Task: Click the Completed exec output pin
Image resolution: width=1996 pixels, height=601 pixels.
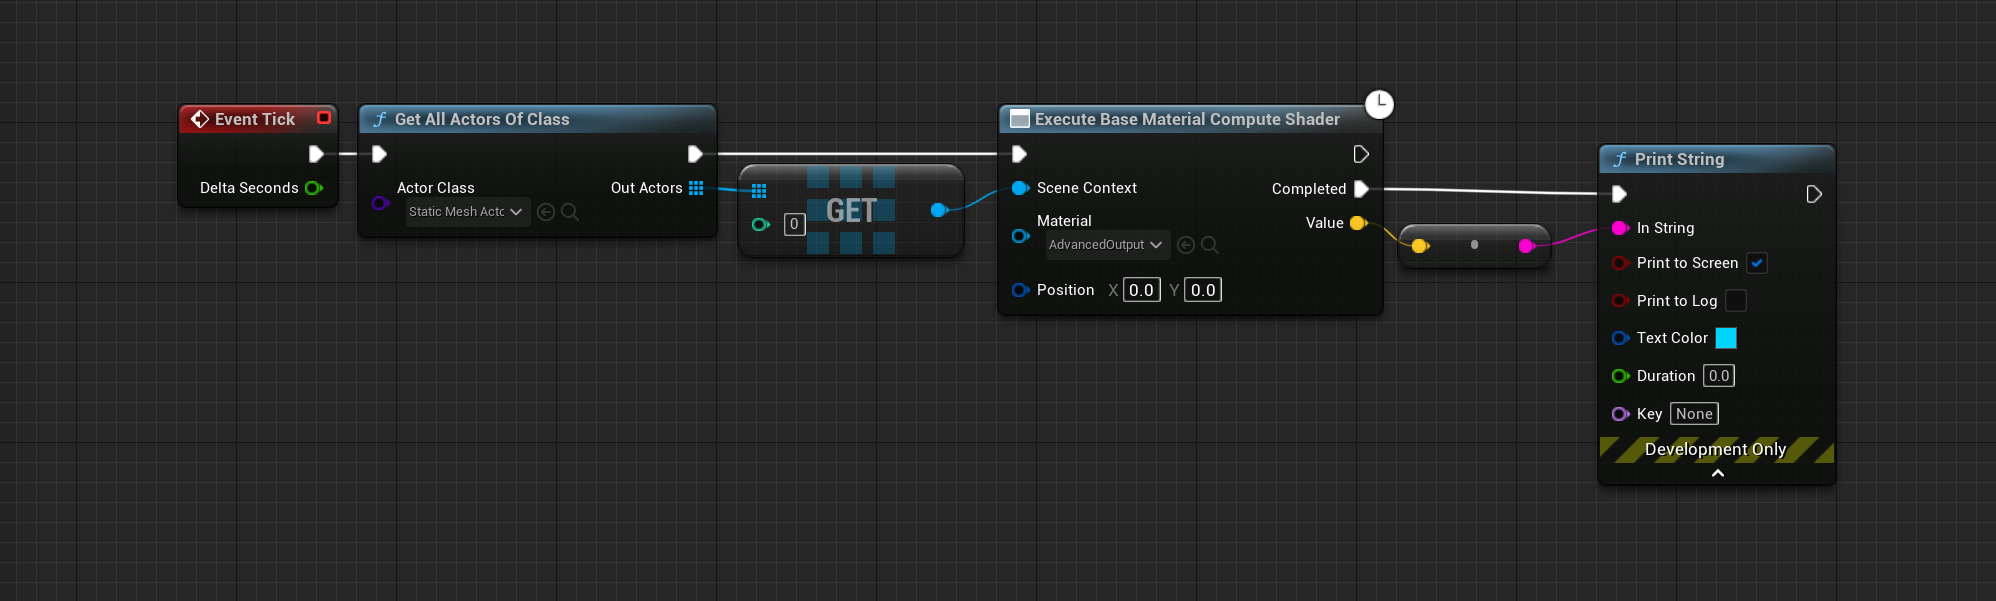Action: 1361,189
